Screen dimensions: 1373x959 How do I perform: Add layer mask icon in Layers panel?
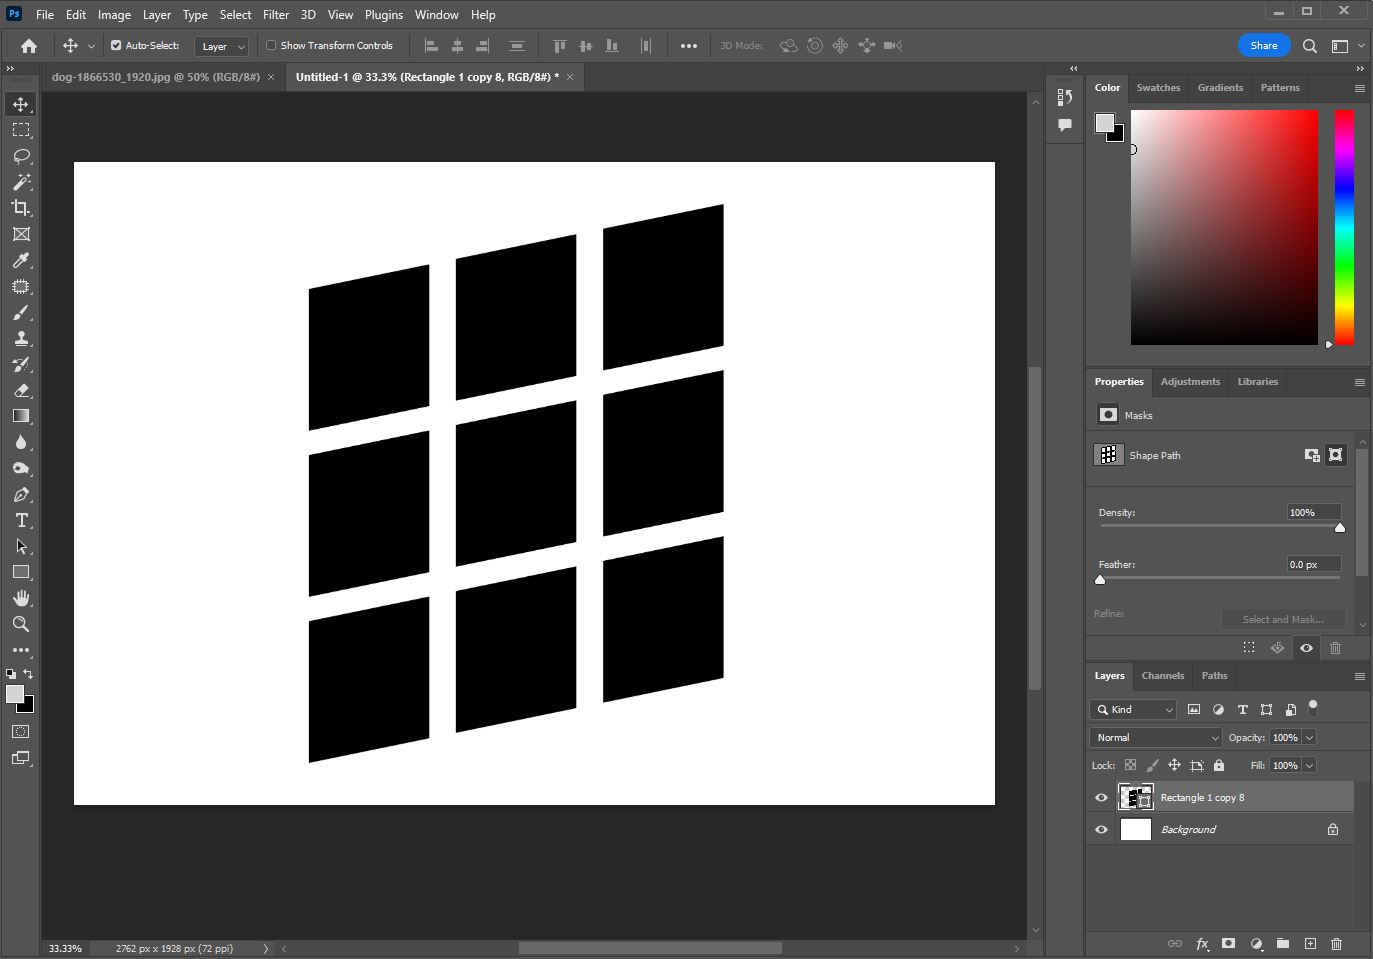pos(1229,943)
